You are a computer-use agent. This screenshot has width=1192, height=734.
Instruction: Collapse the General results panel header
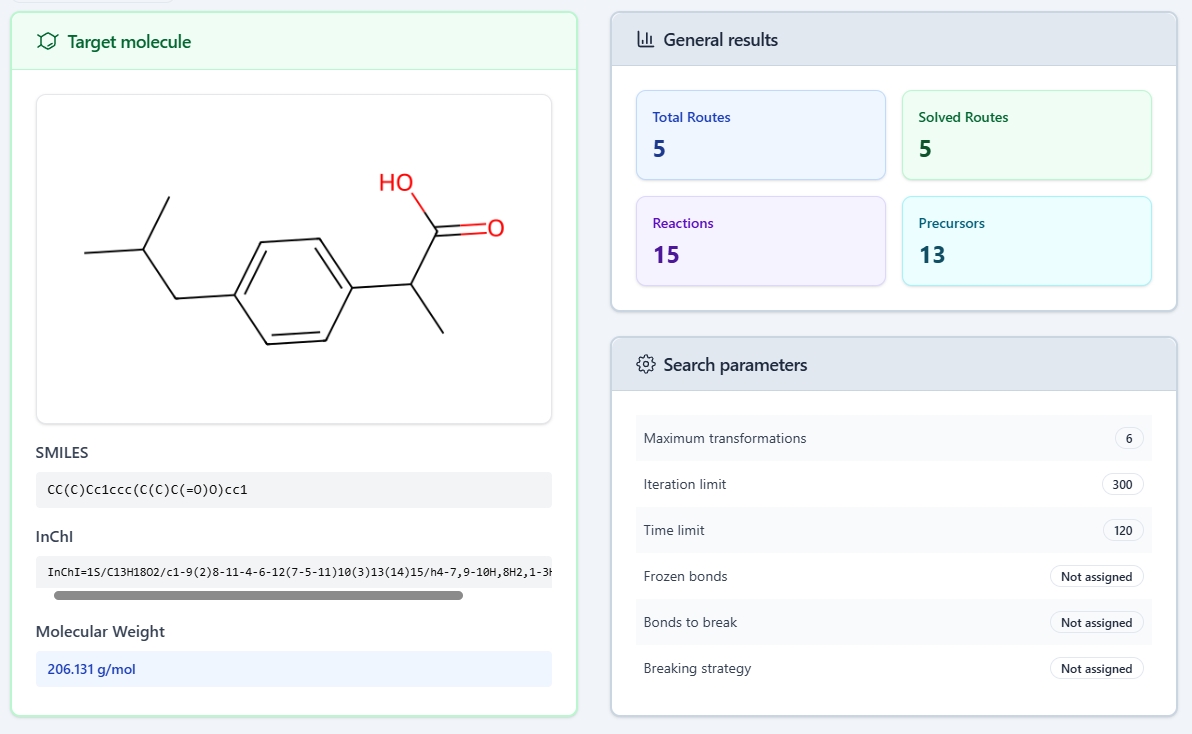[x=893, y=40]
